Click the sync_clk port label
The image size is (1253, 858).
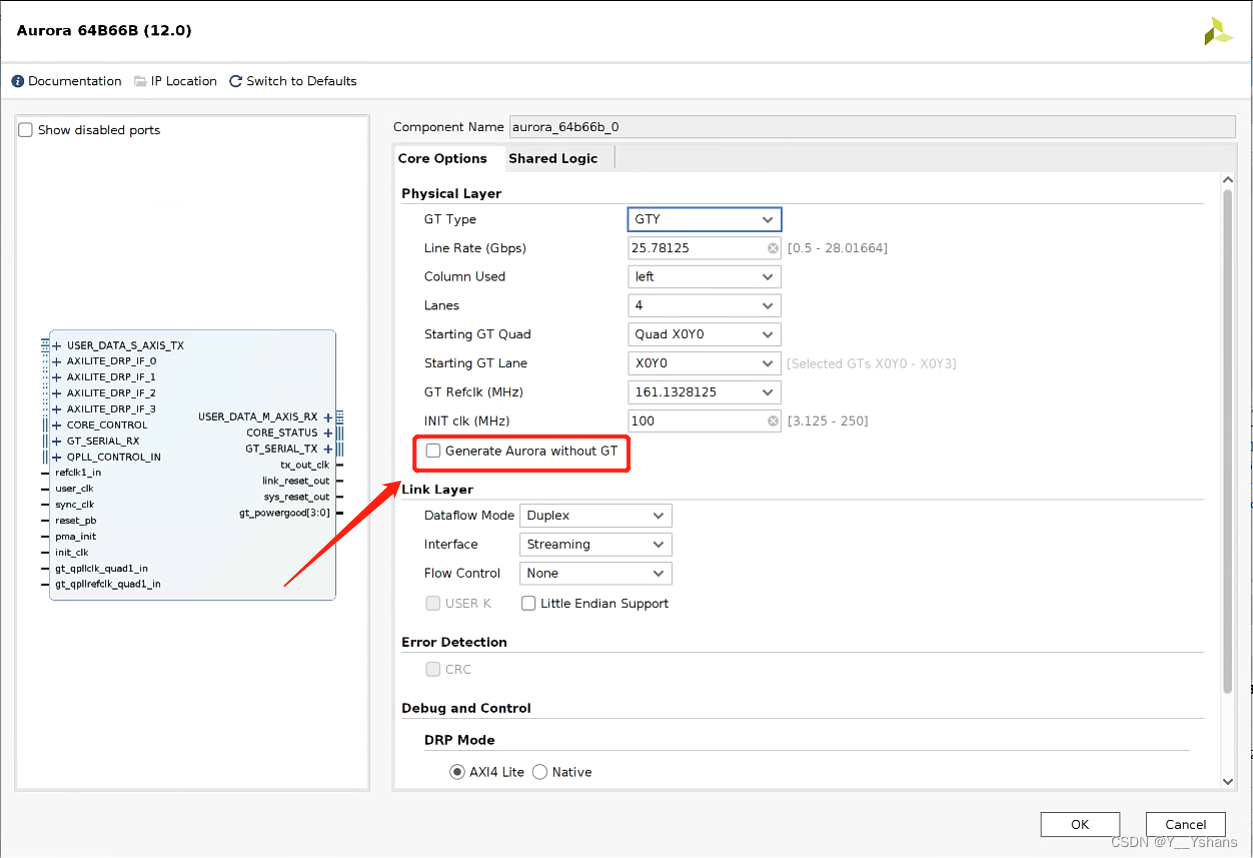[x=74, y=505]
